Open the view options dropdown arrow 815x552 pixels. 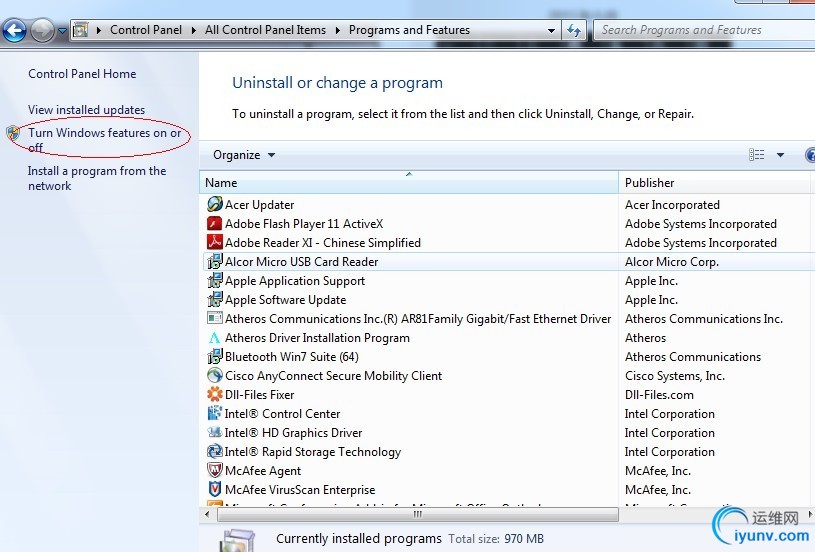pos(780,155)
